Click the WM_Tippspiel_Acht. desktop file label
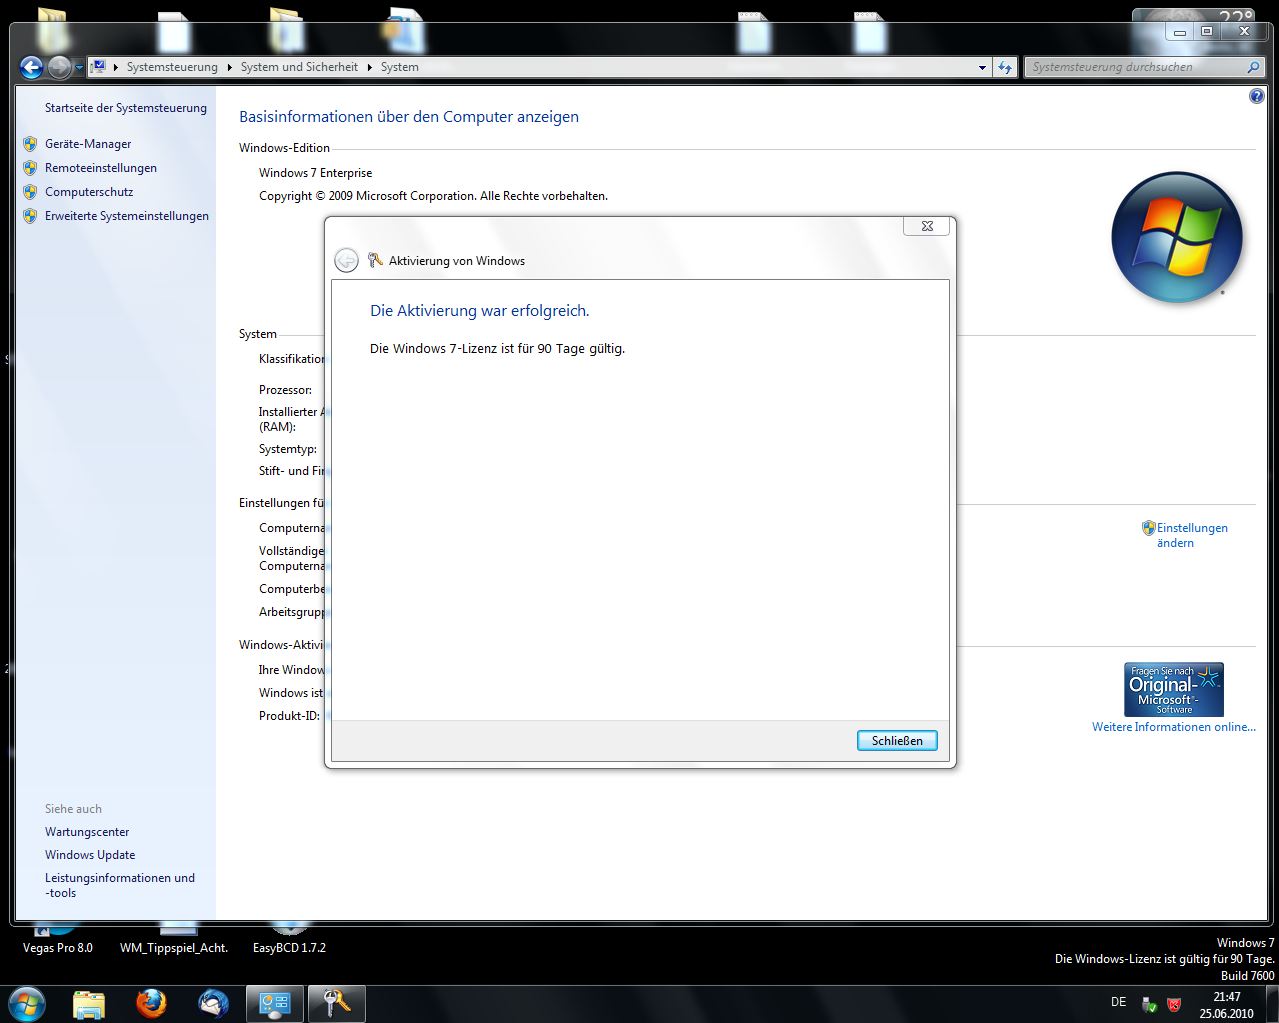 click(x=174, y=948)
